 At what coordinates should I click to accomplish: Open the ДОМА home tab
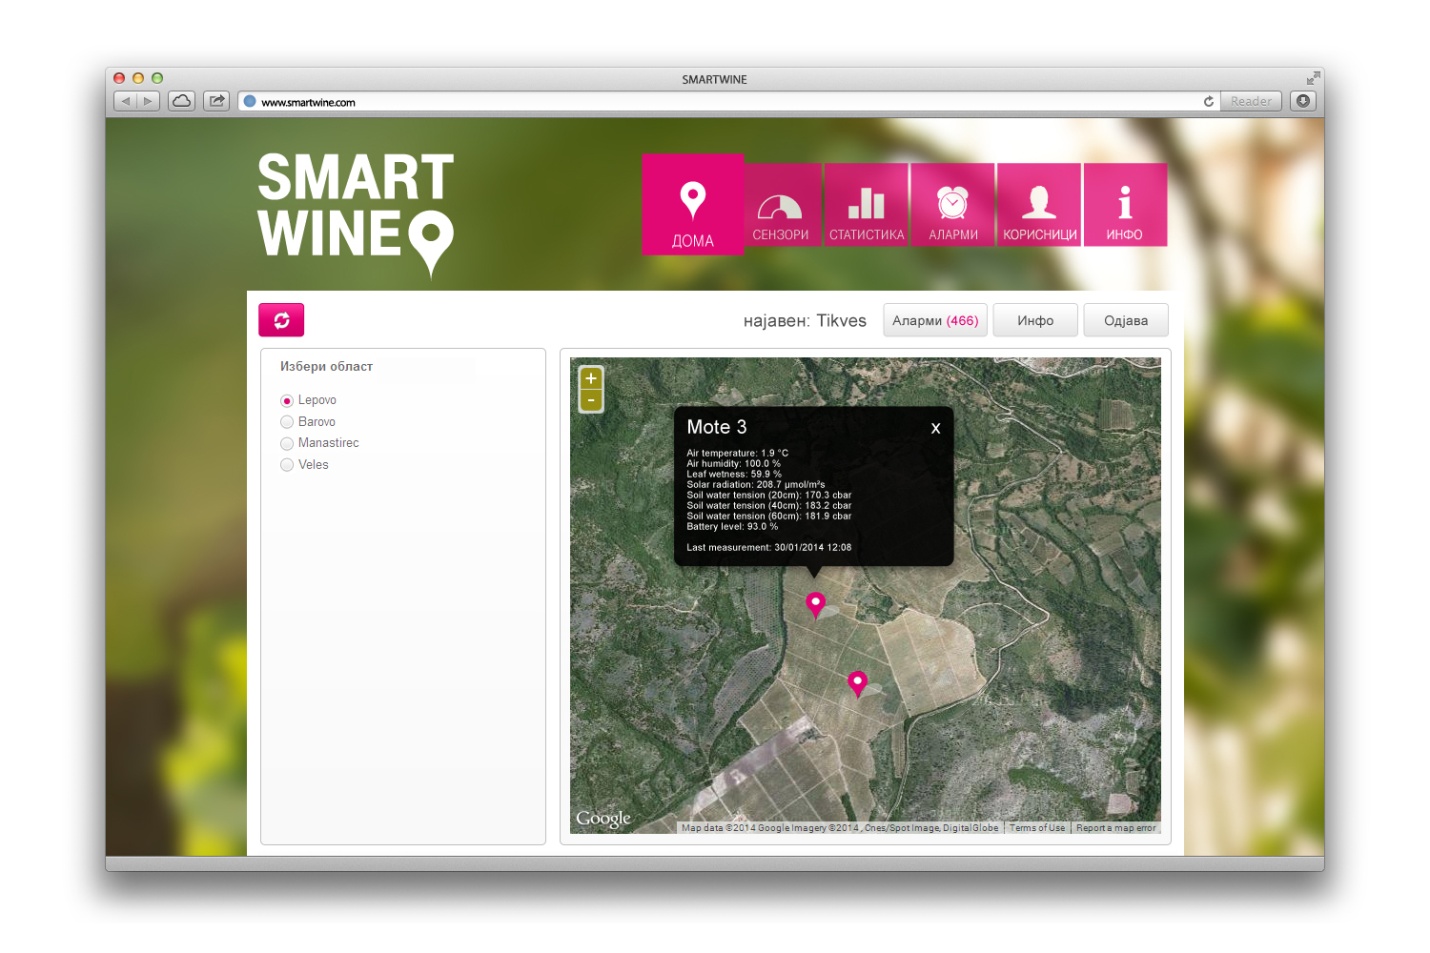692,204
